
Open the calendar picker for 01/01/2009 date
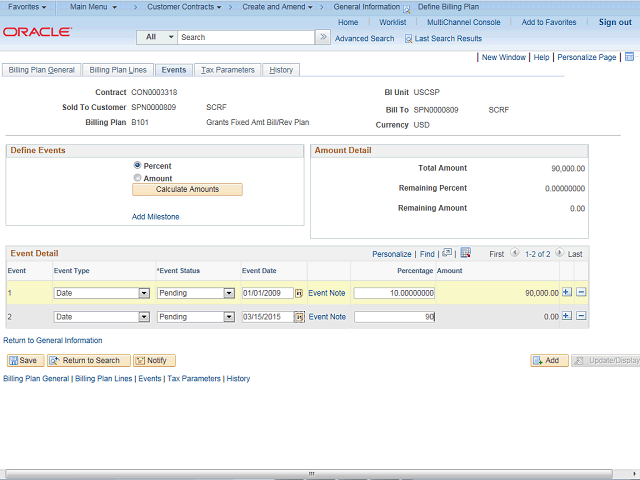pos(299,293)
